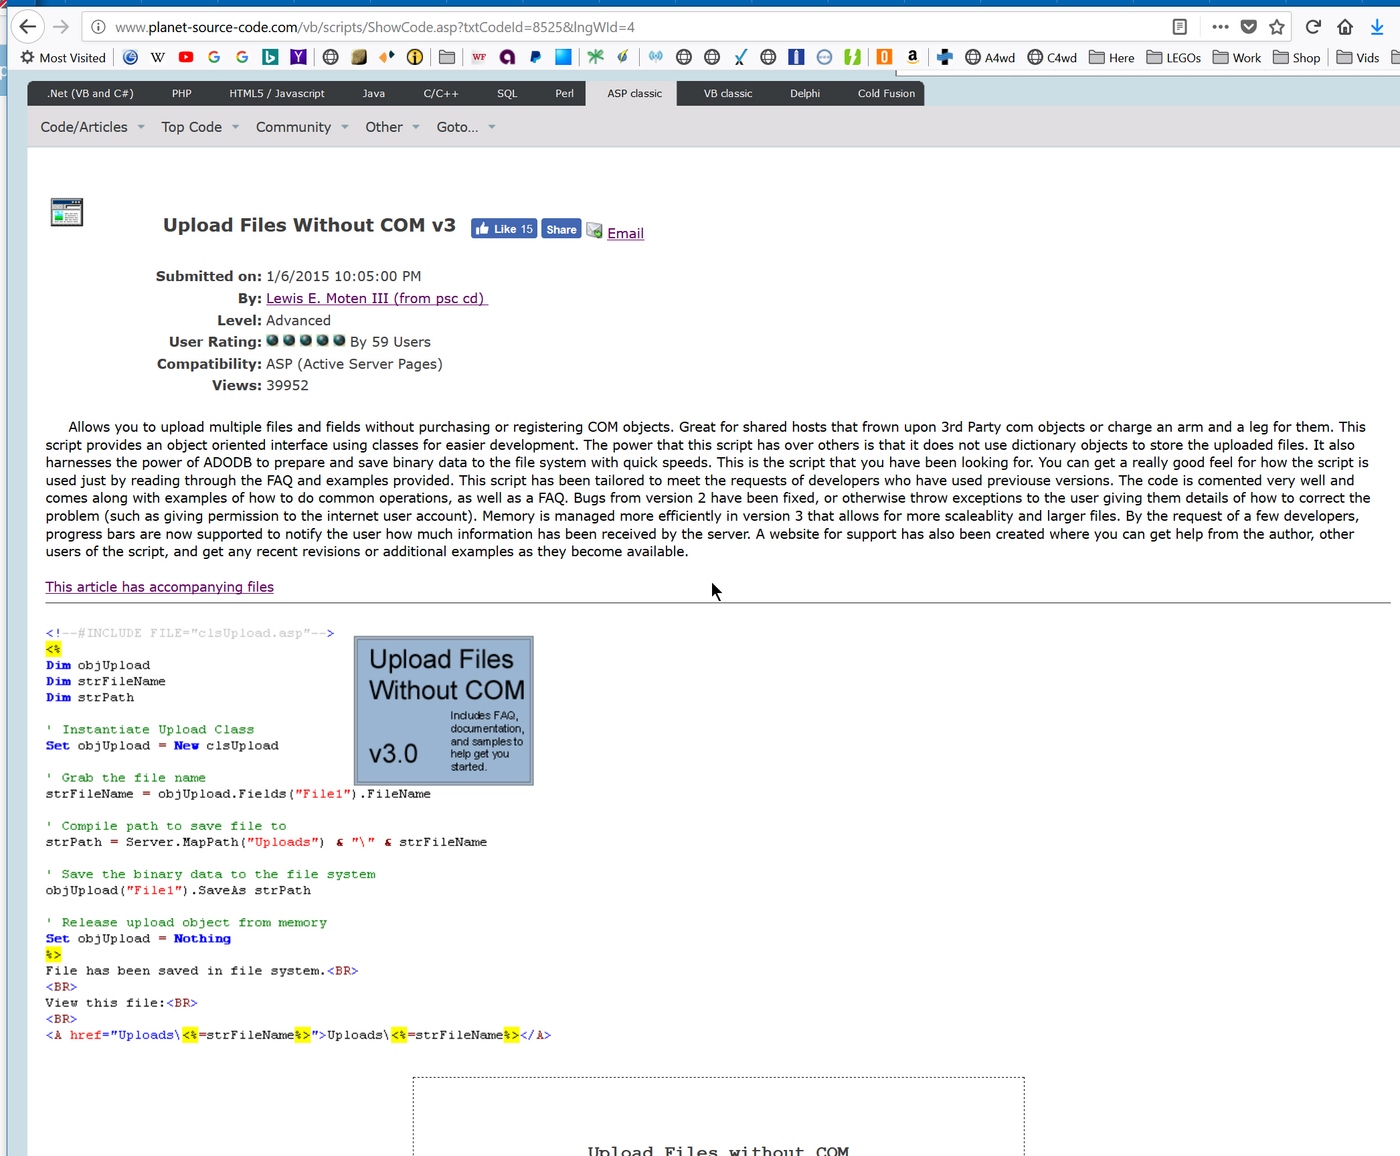
Task: Open the Wikipedia bookmark icon
Action: pos(158,57)
